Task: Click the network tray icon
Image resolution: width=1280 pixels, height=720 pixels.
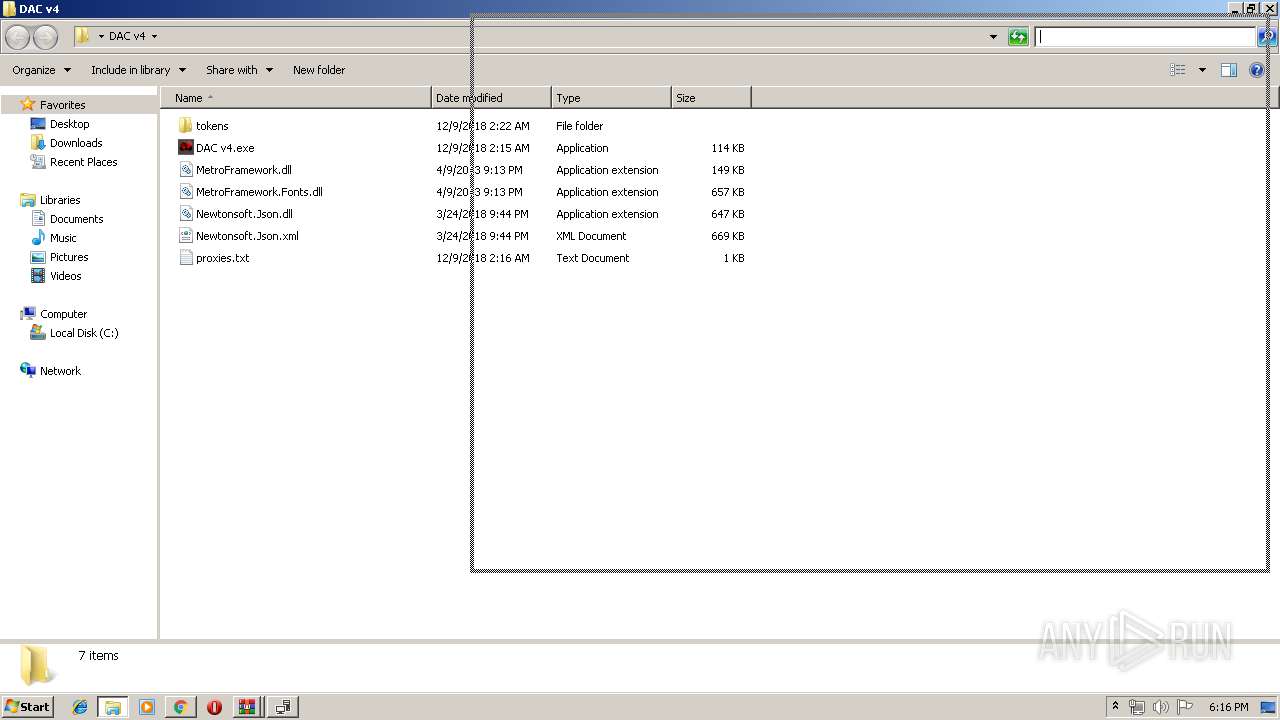Action: [1137, 707]
